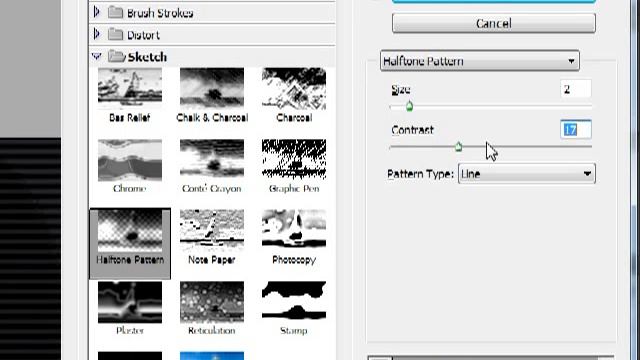Screen dimensions: 640x360
Task: Click the Size value field
Action: [x=576, y=89]
